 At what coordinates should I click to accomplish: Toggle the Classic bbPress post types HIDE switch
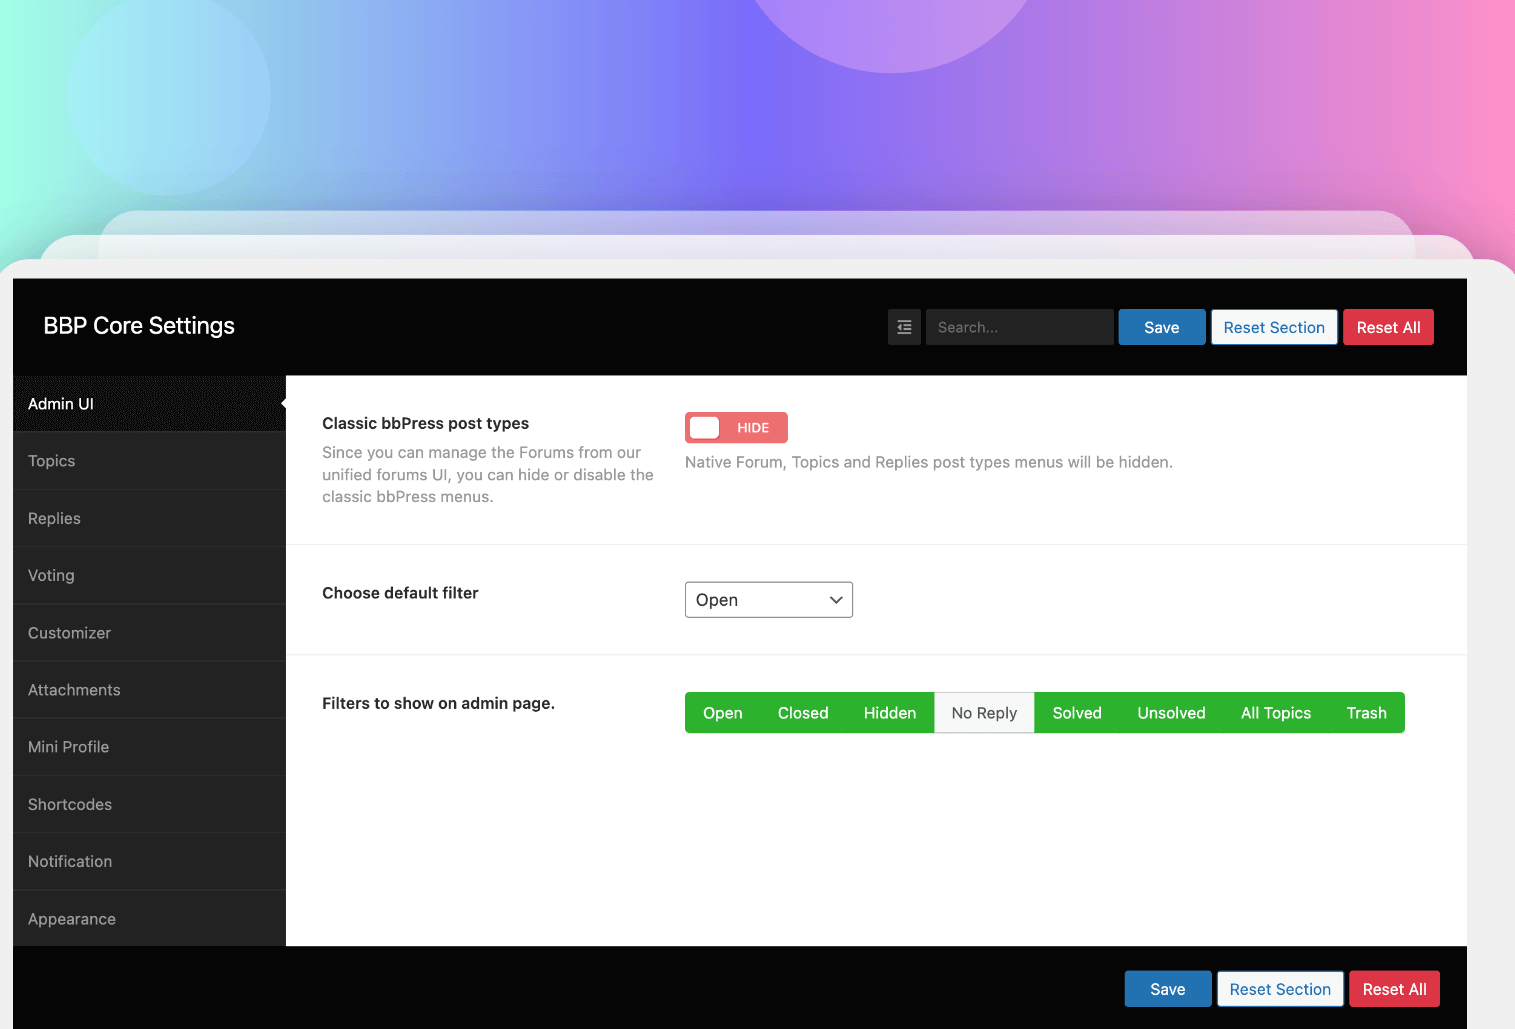click(x=736, y=427)
